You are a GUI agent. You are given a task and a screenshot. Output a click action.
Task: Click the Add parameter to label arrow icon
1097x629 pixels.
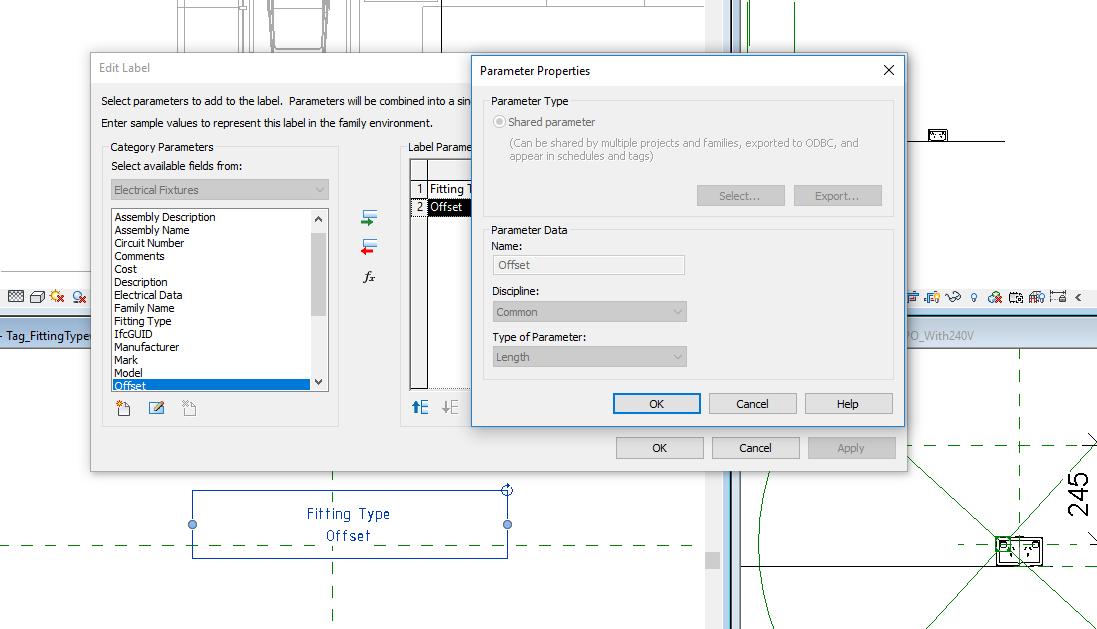point(369,218)
